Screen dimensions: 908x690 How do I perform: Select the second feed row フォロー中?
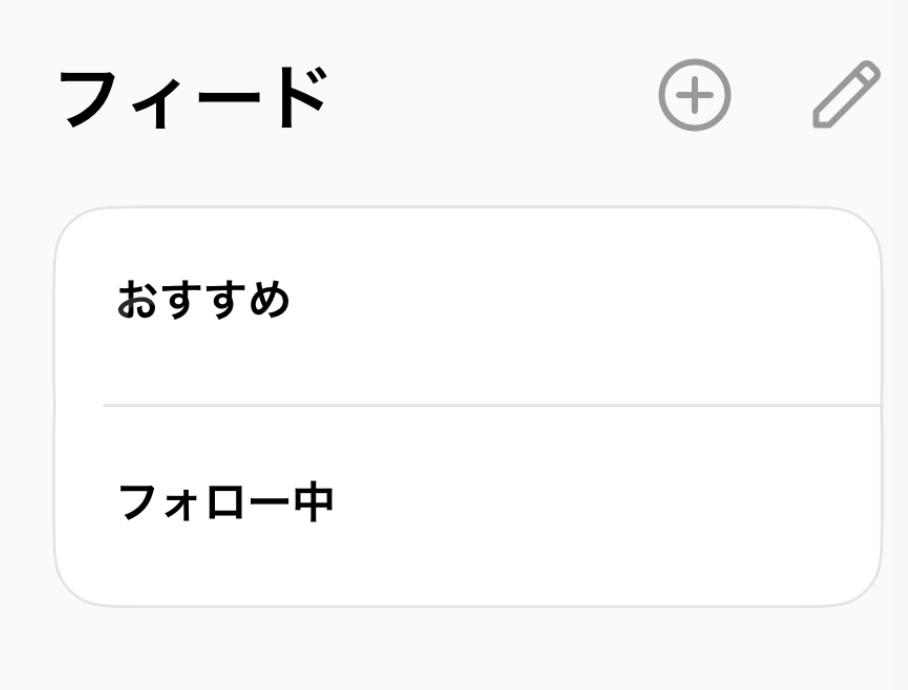[x=468, y=505]
